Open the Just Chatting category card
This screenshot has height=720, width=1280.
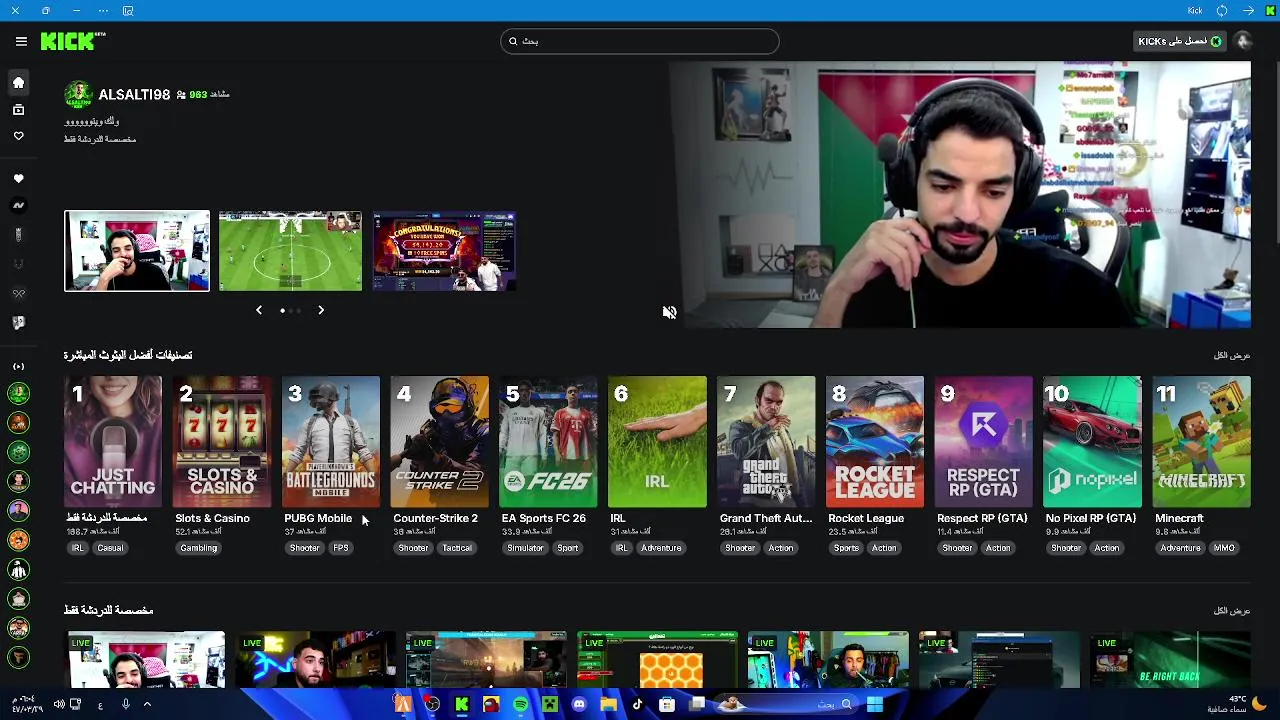click(113, 442)
